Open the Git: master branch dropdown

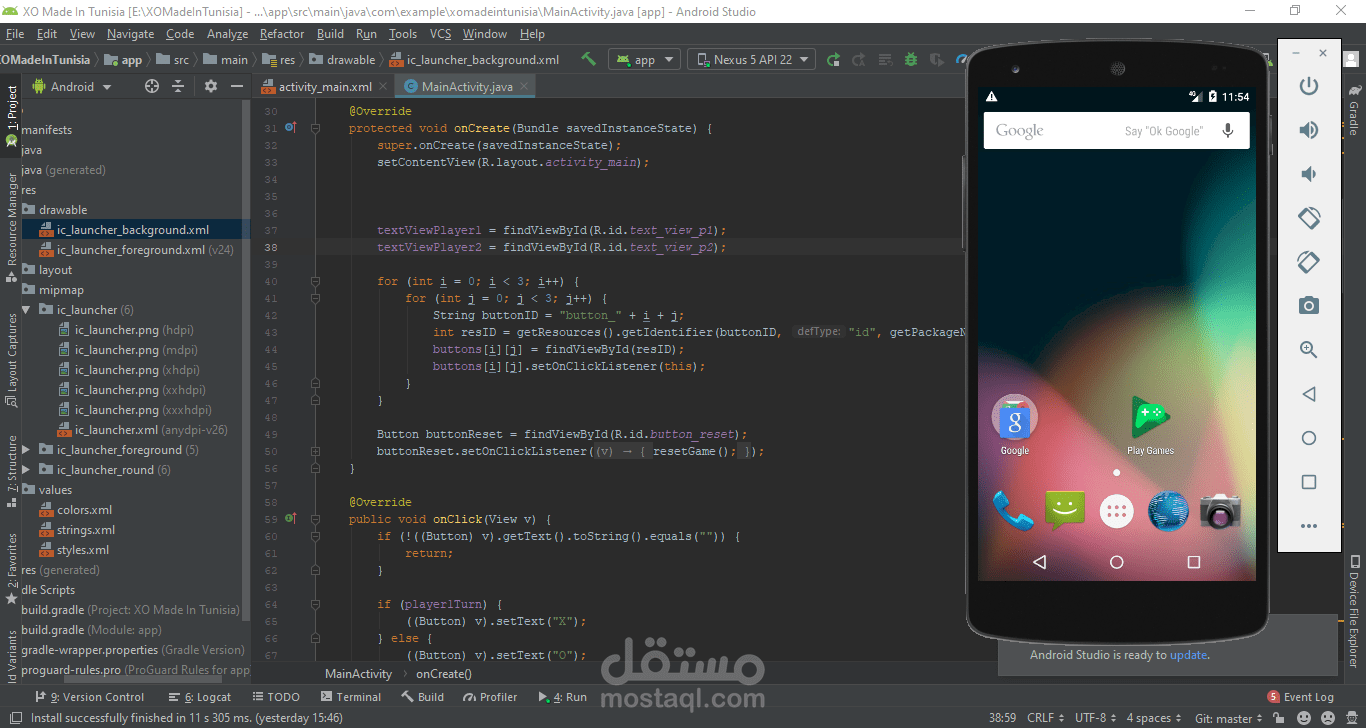click(x=1230, y=718)
